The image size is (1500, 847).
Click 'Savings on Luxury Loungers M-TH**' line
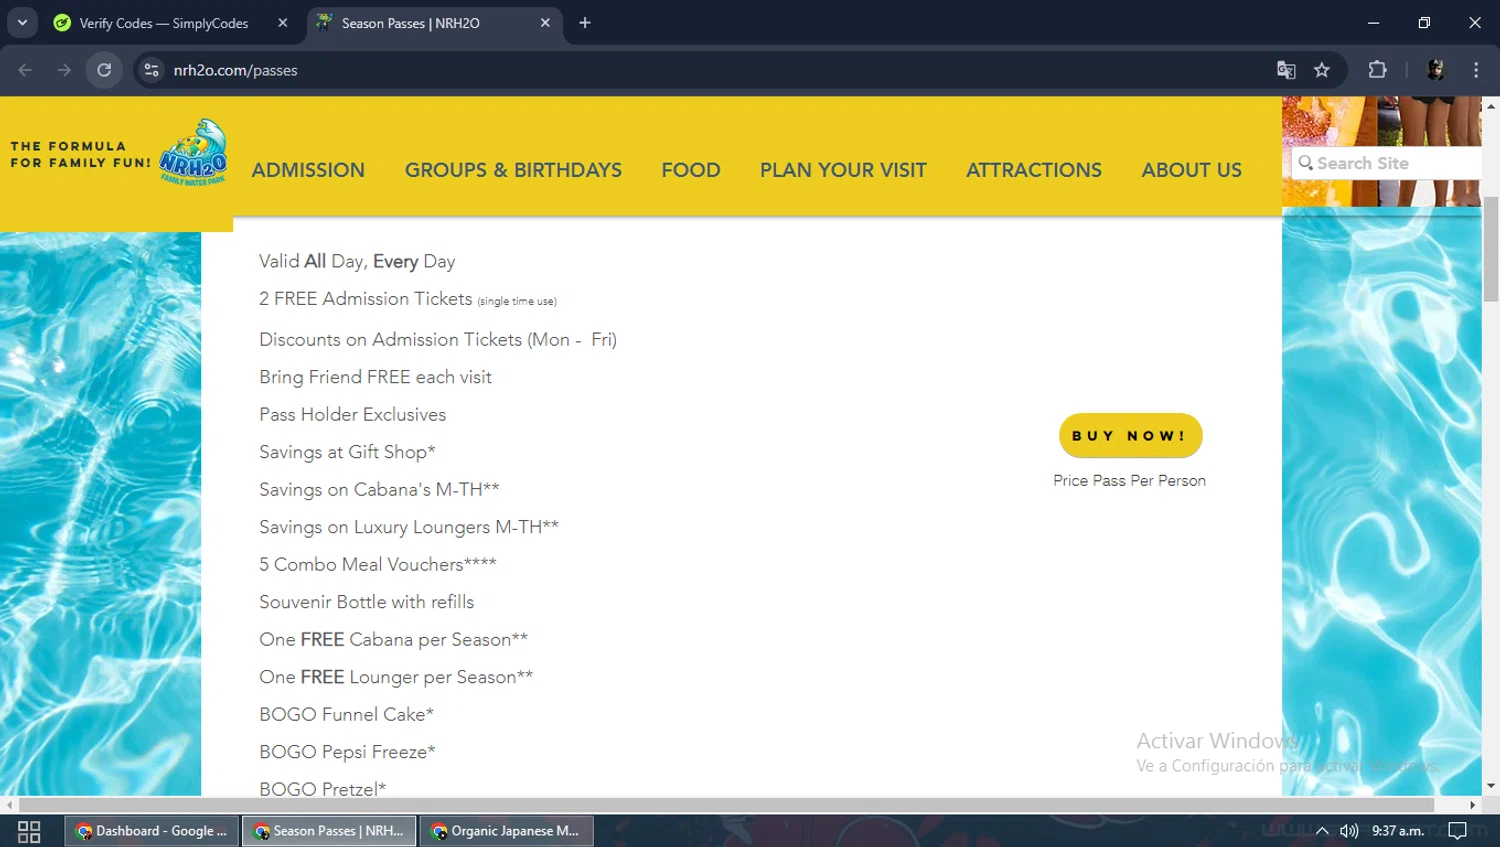click(x=409, y=527)
